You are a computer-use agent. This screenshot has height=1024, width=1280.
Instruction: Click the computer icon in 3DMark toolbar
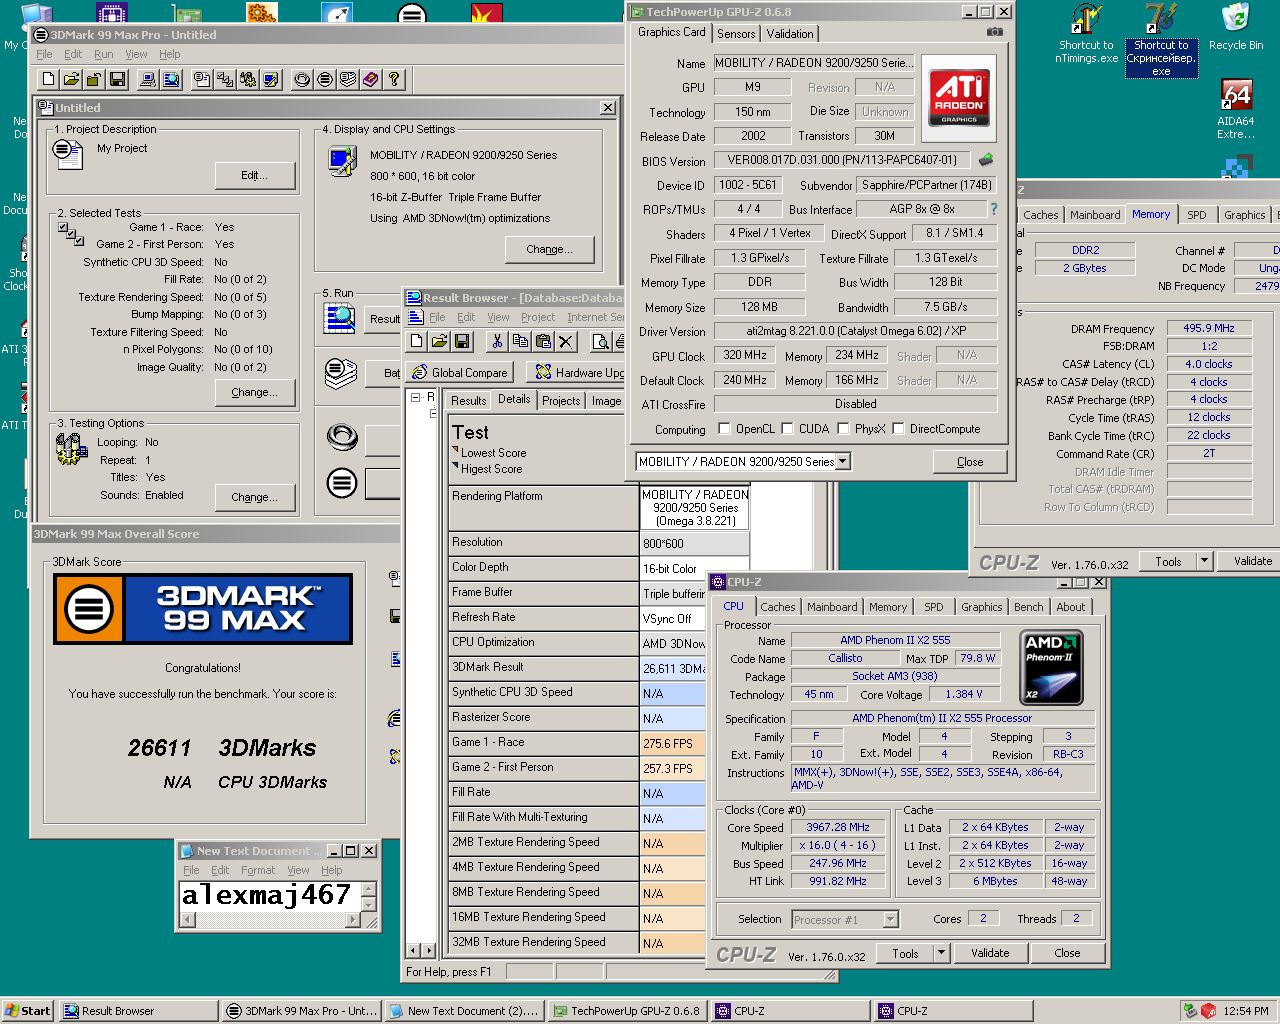coord(148,79)
